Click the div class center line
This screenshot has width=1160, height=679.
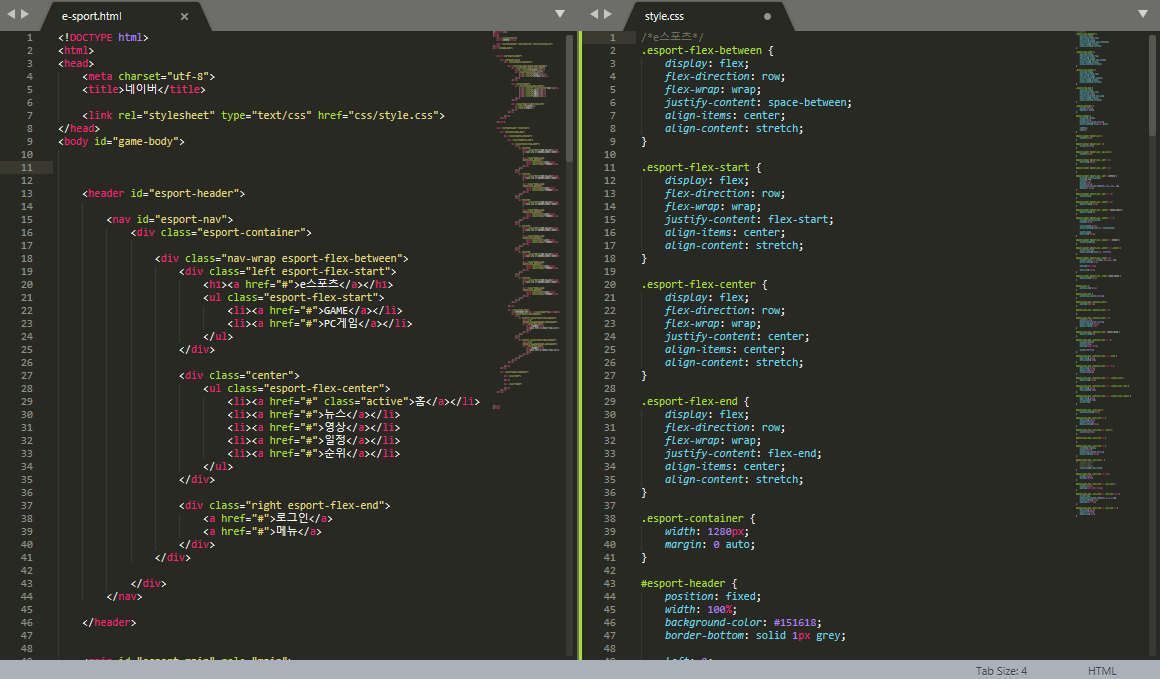pyautogui.click(x=239, y=376)
